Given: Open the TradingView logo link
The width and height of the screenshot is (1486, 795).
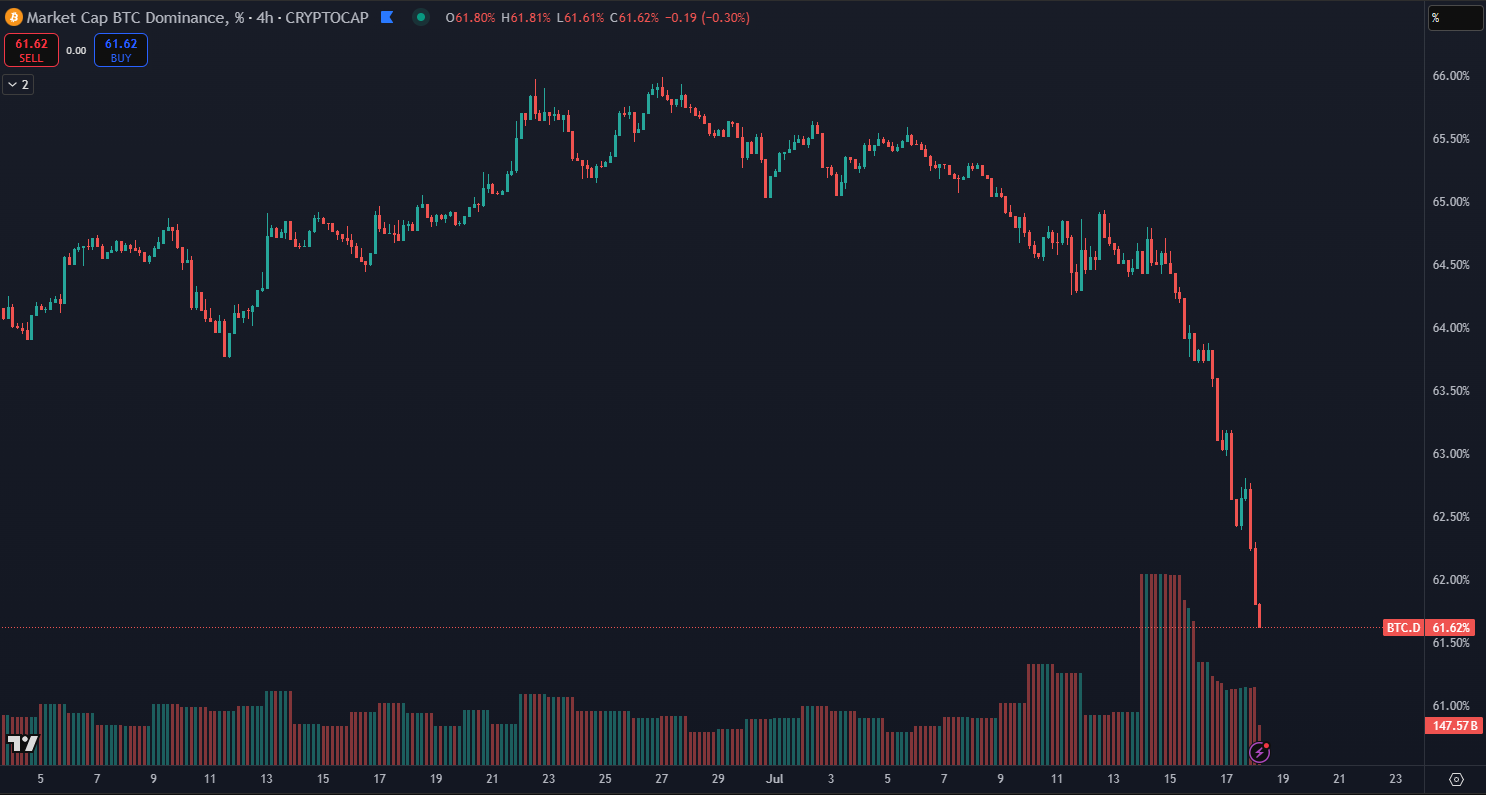Looking at the screenshot, I should pyautogui.click(x=22, y=743).
